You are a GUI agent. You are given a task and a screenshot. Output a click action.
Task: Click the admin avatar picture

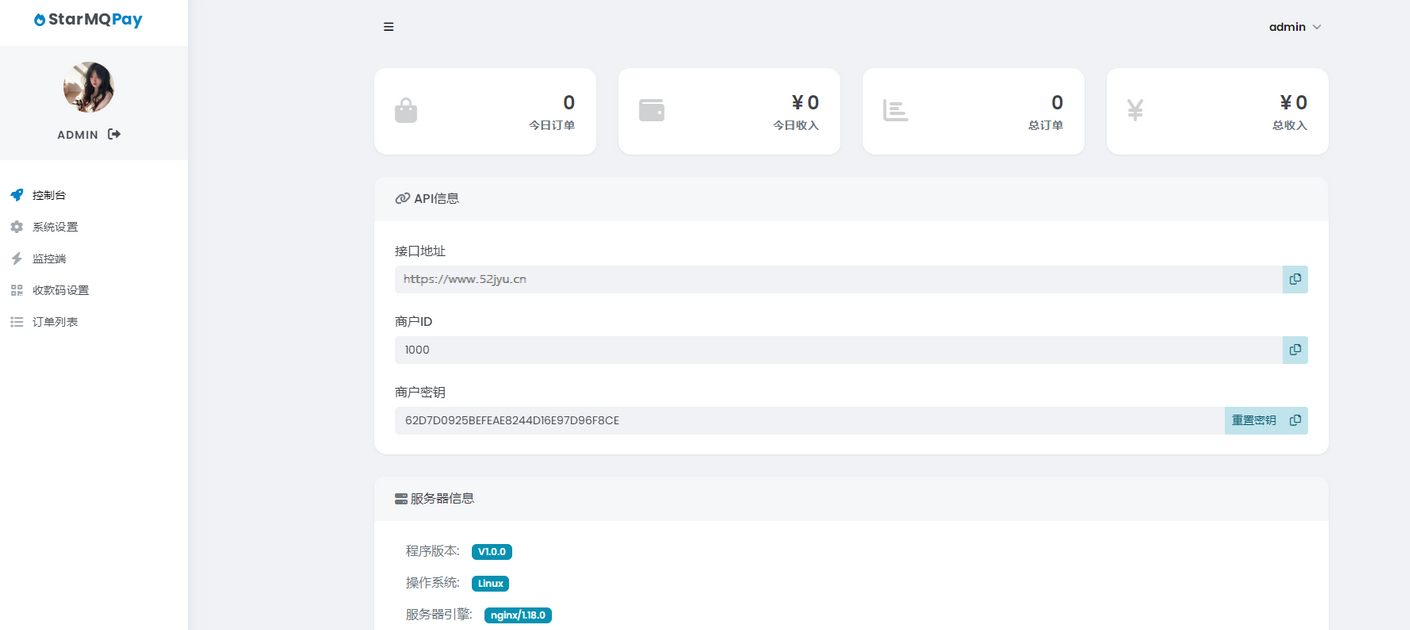click(88, 87)
